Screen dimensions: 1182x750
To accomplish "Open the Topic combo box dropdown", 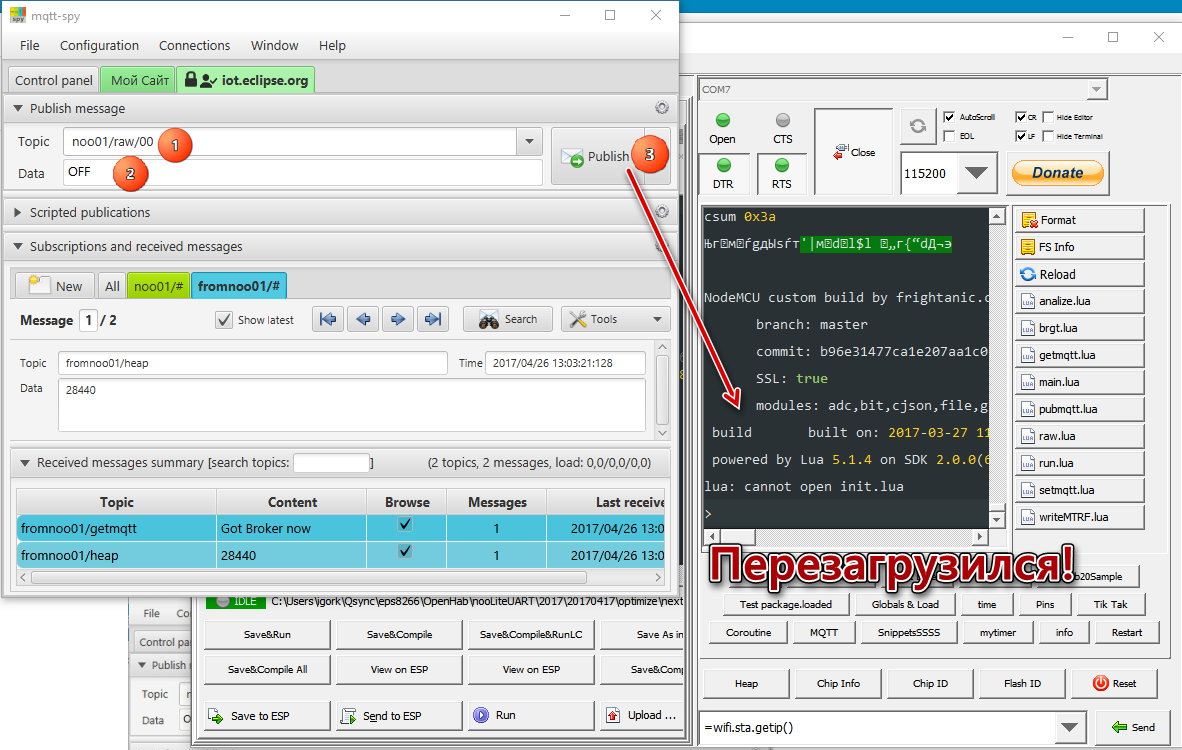I will [529, 143].
